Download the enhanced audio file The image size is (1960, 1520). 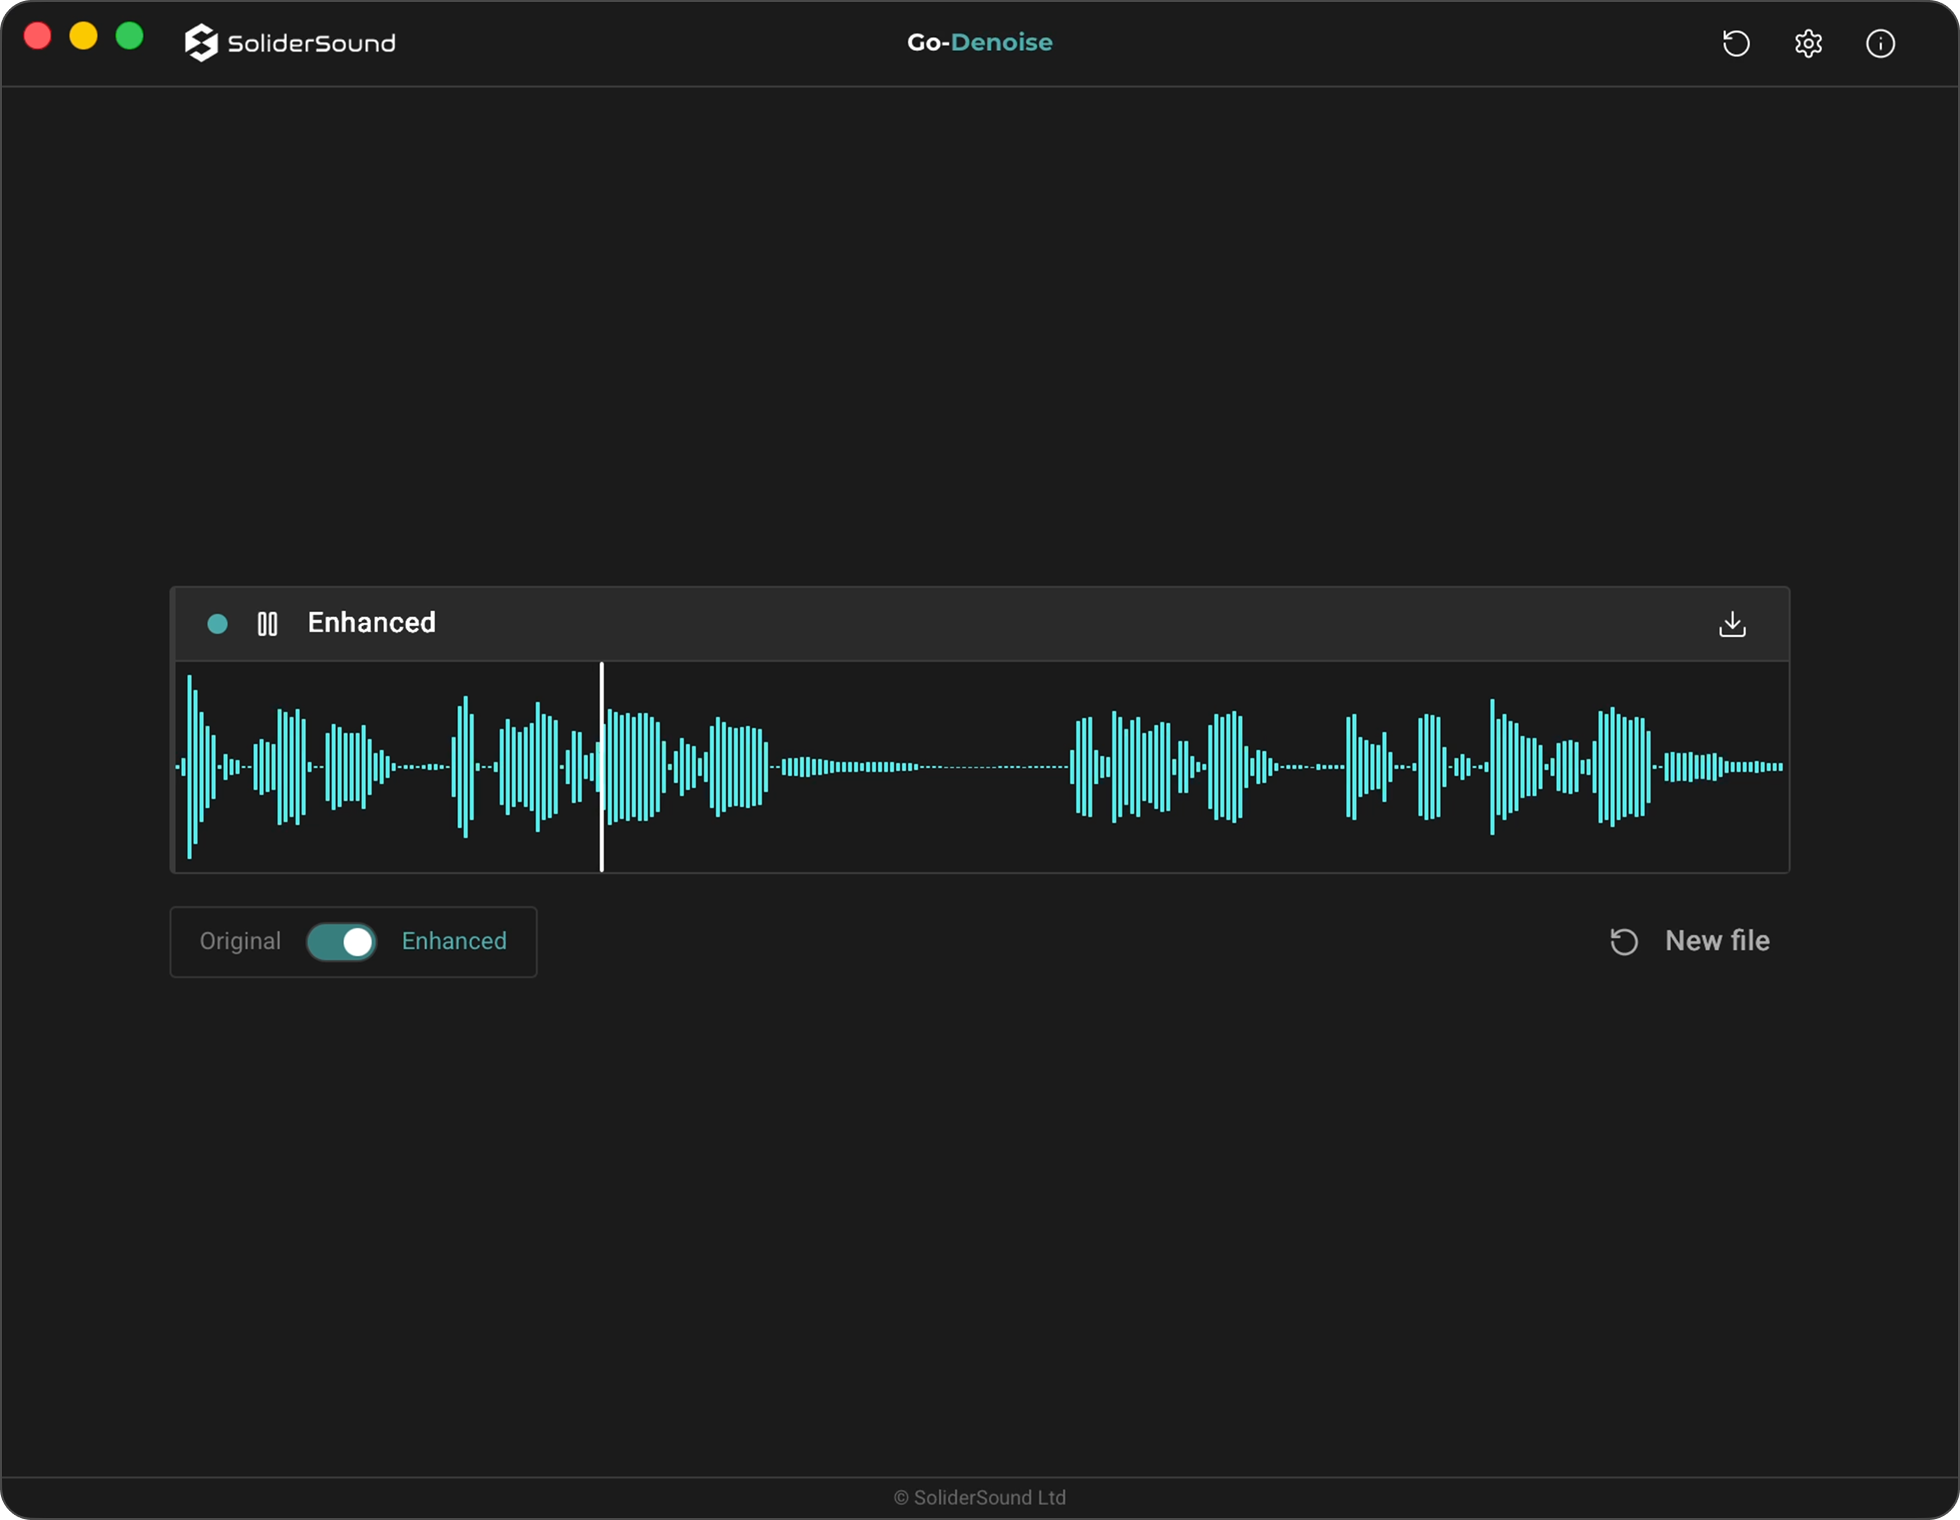click(1732, 624)
